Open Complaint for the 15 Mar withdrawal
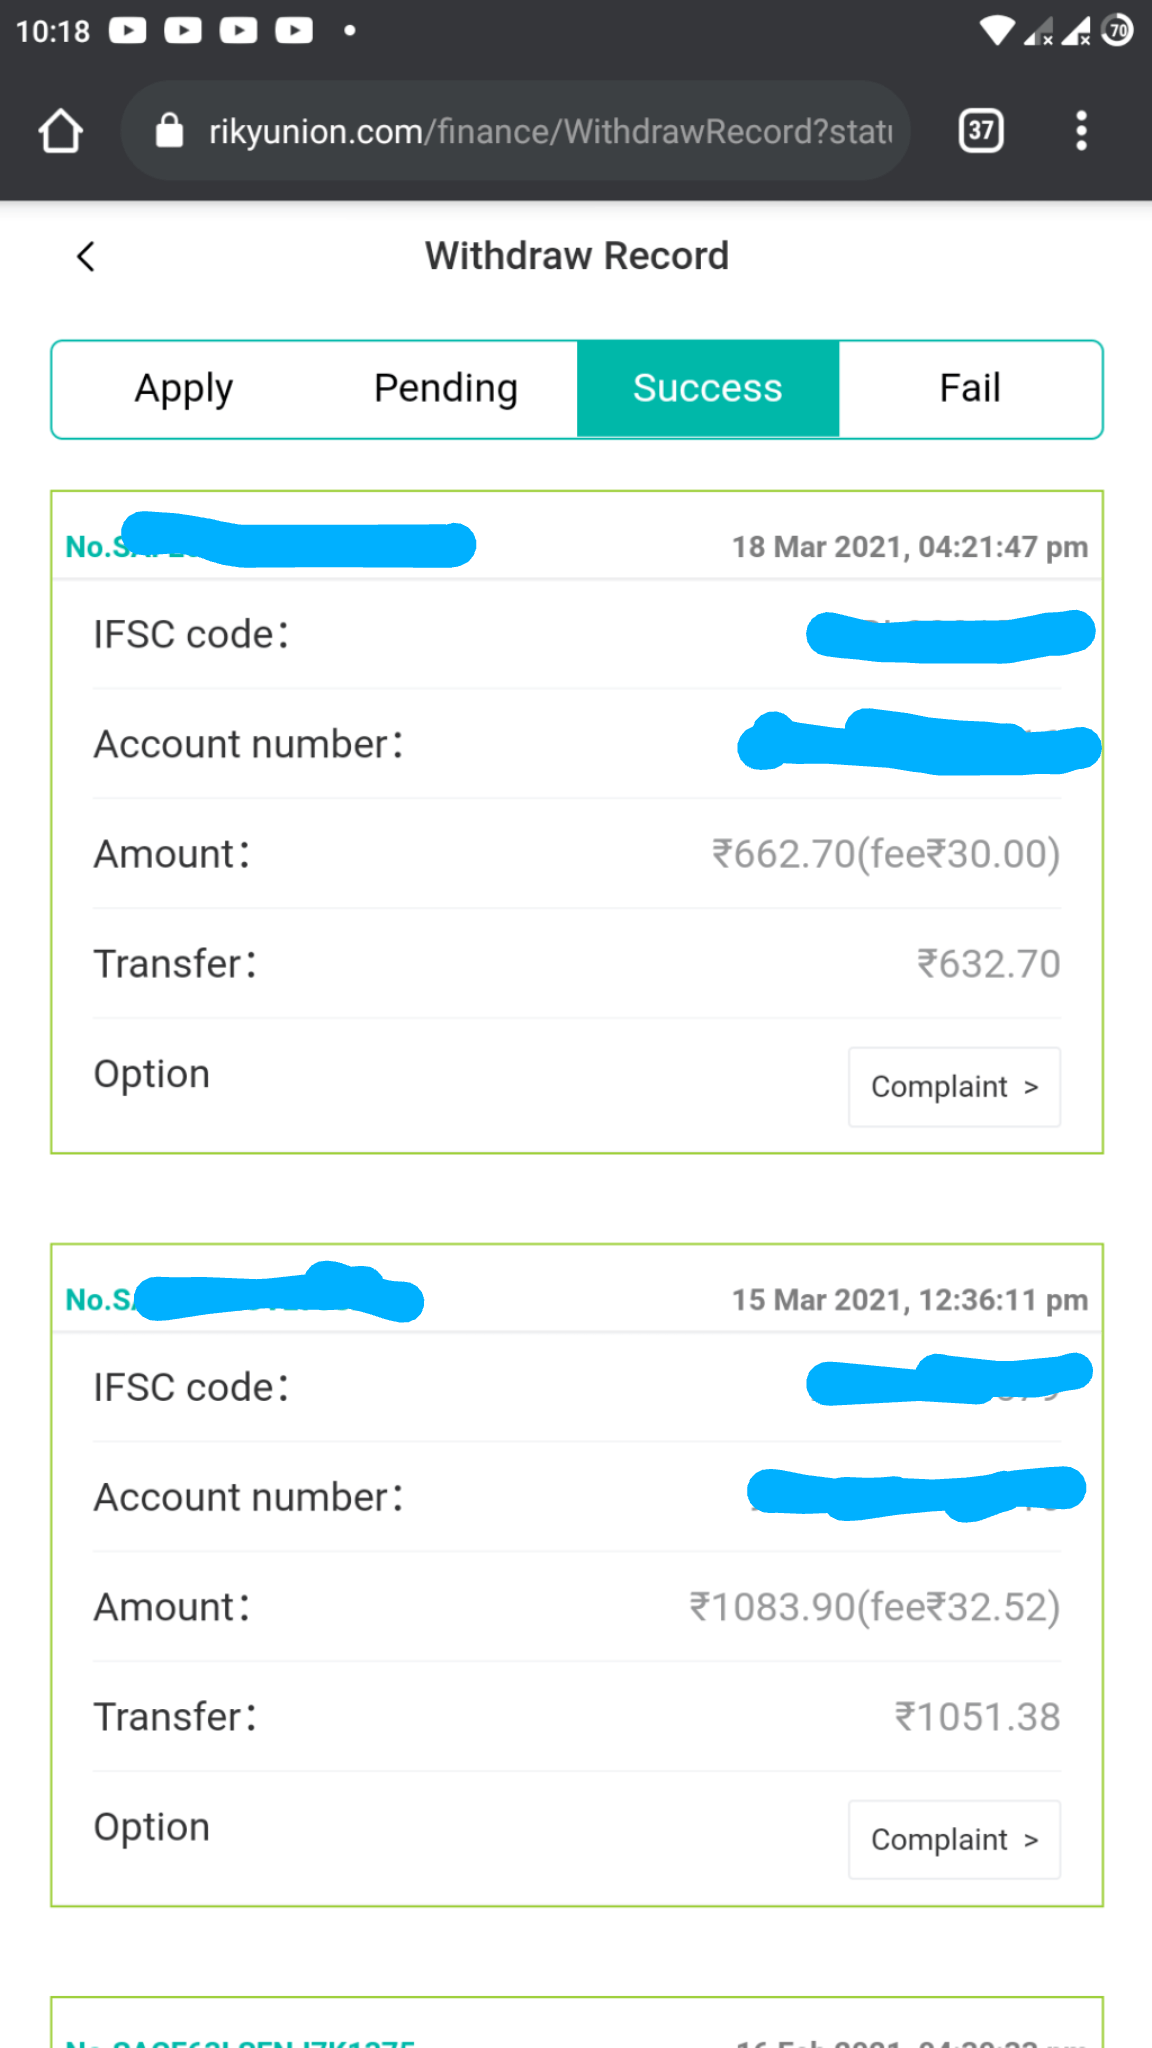 click(x=954, y=1840)
